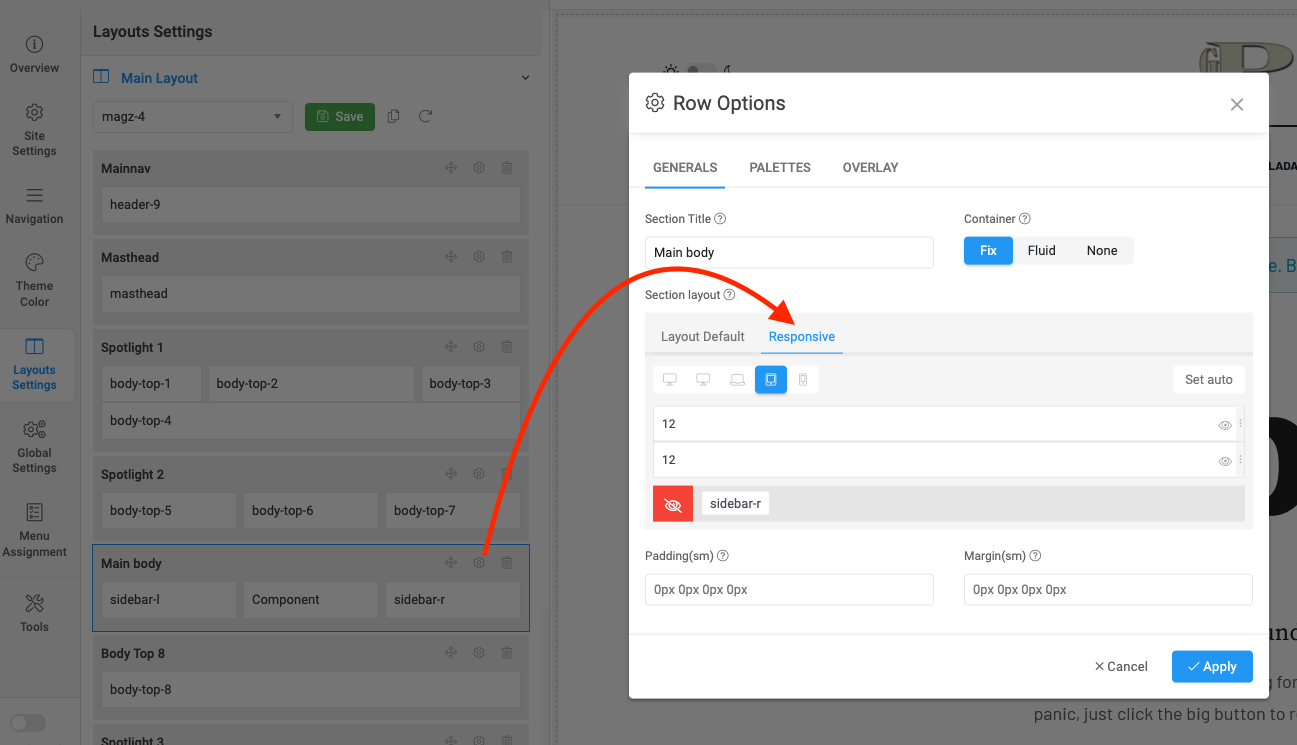Select the sidebar-l position block
Image resolution: width=1297 pixels, height=745 pixels.
tap(169, 600)
